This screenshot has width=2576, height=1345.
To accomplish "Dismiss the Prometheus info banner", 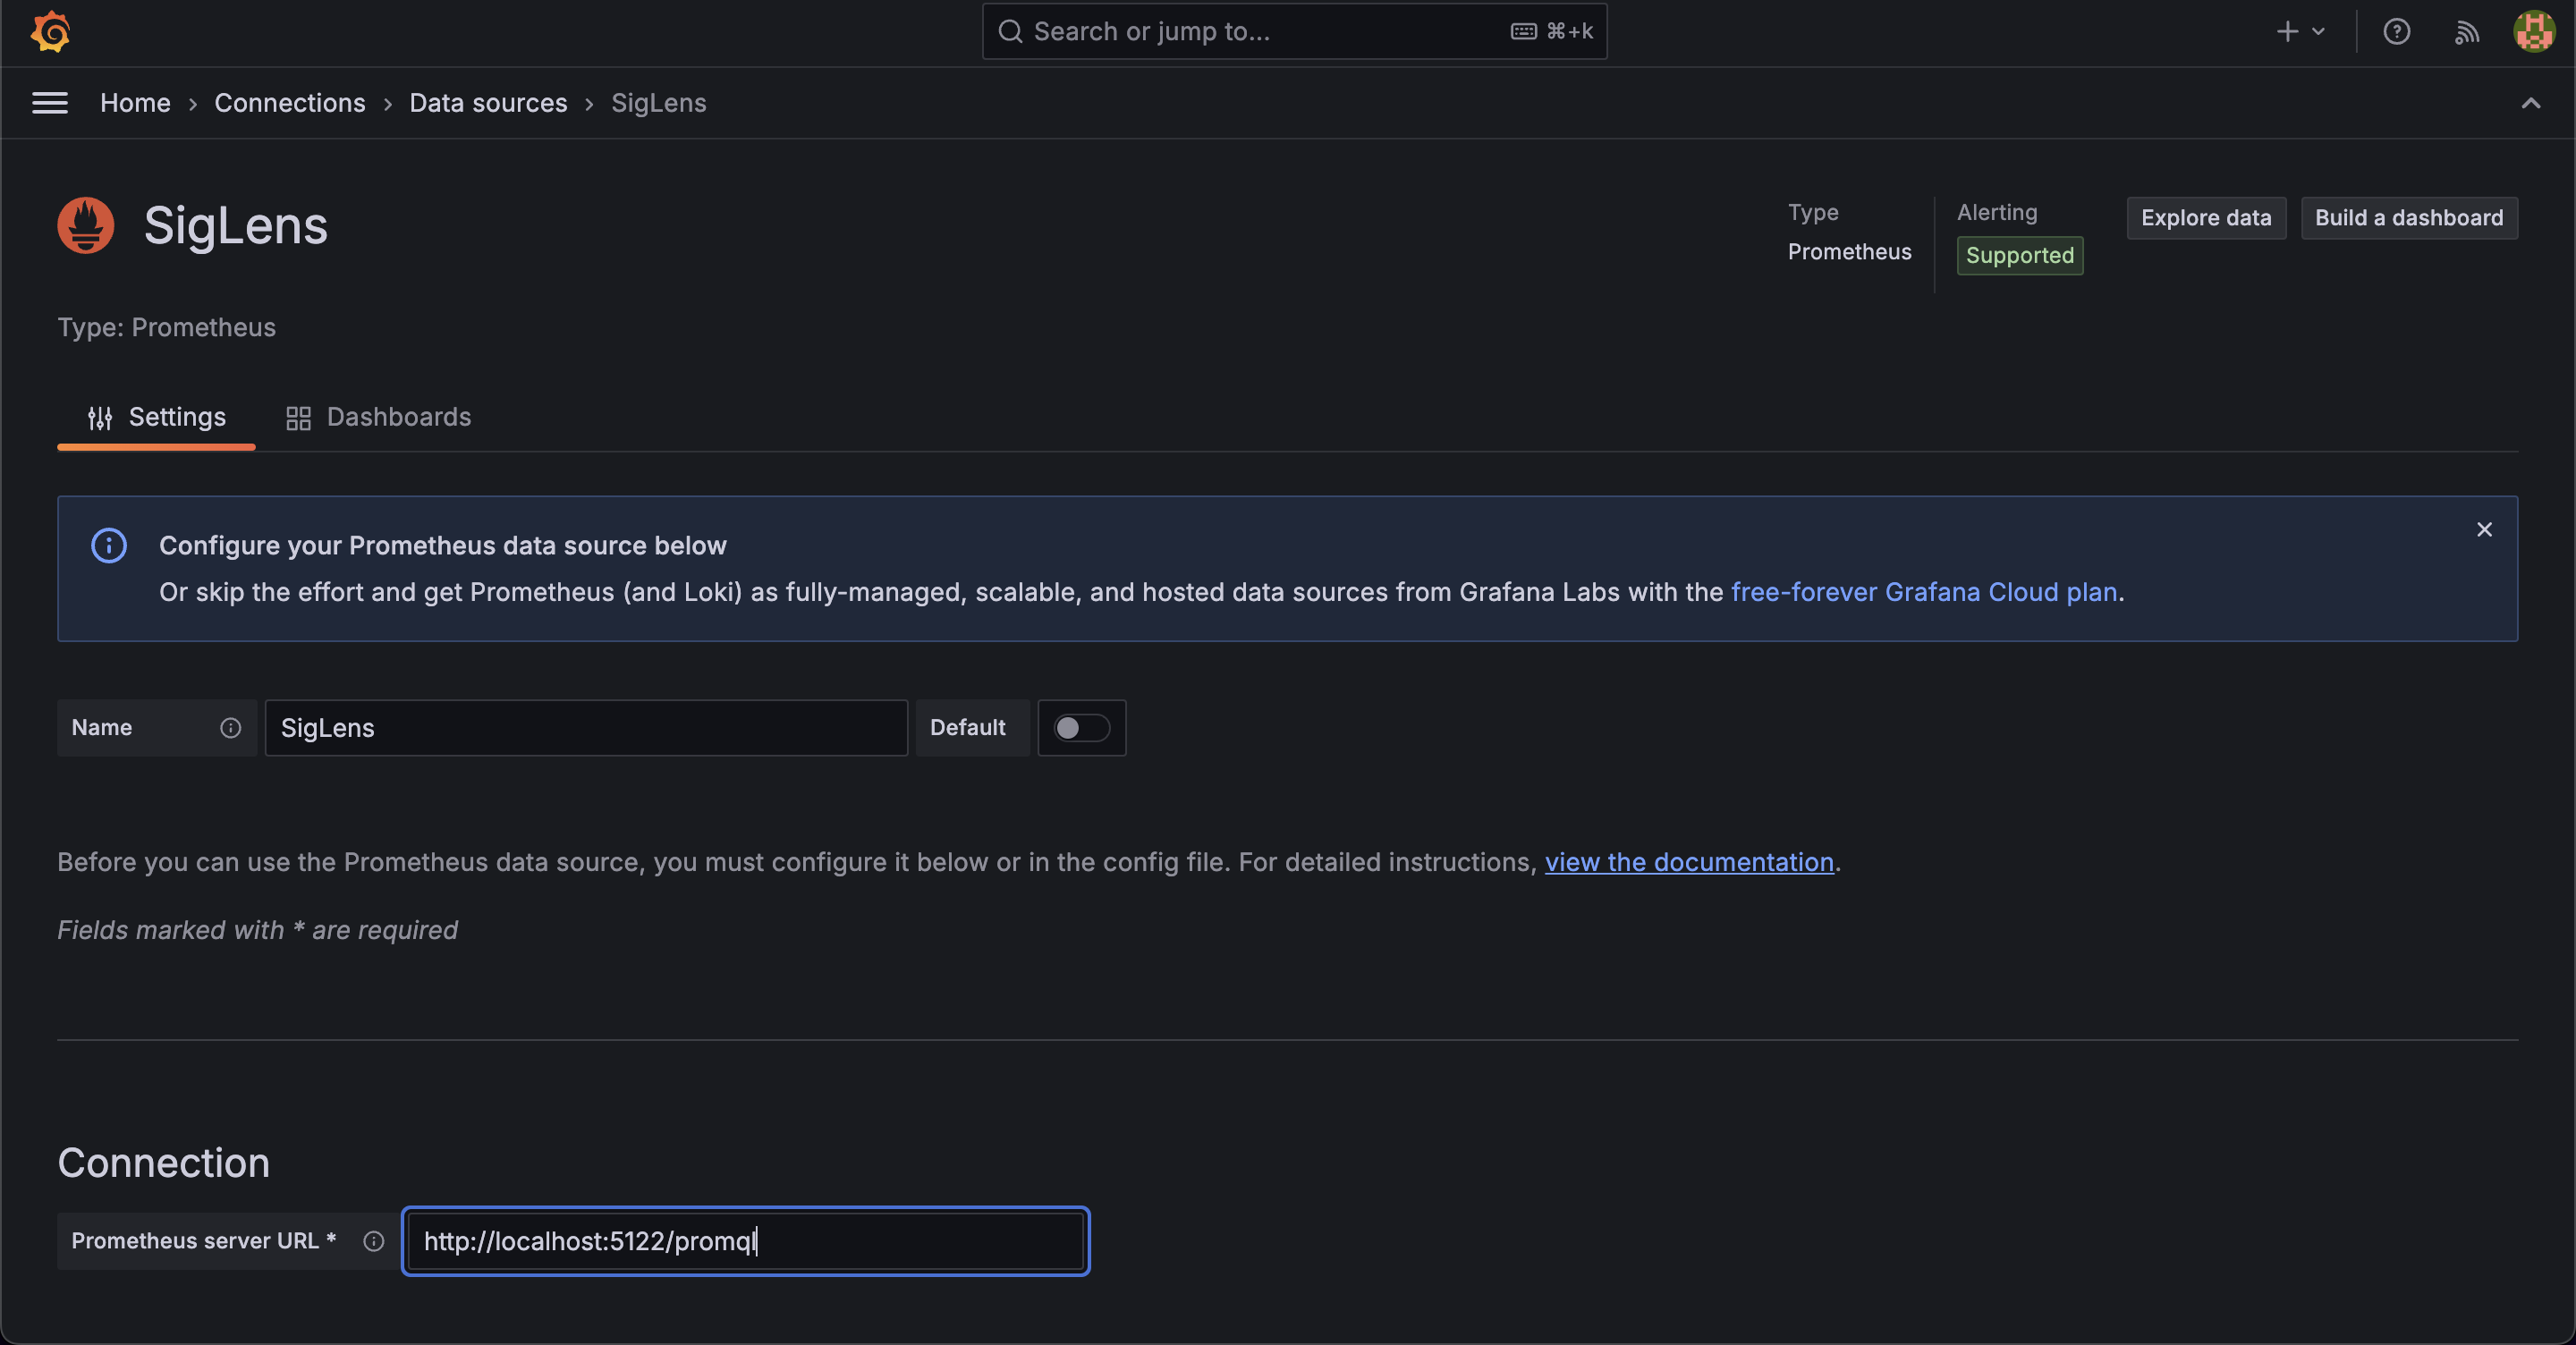I will [x=2484, y=530].
